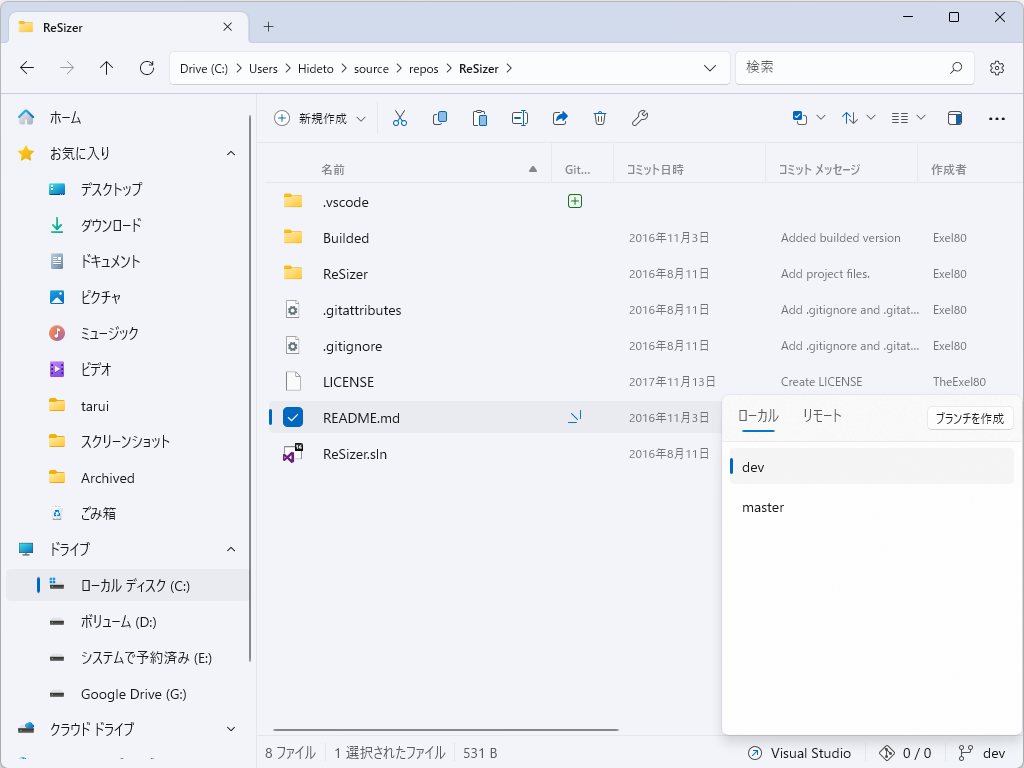
Task: Share README.md with the share icon
Action: [560, 118]
